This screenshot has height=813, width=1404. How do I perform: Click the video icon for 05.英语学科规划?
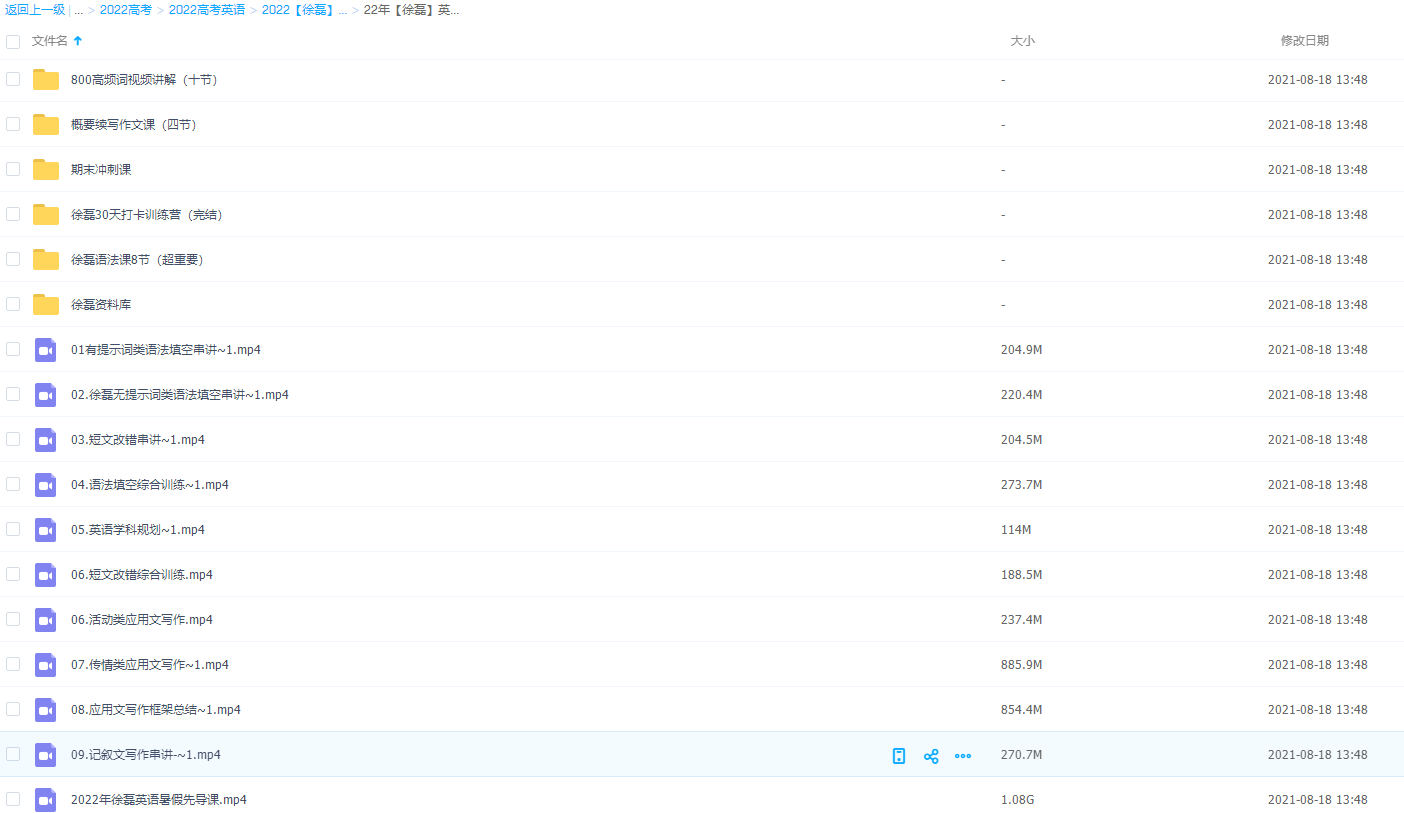[46, 530]
